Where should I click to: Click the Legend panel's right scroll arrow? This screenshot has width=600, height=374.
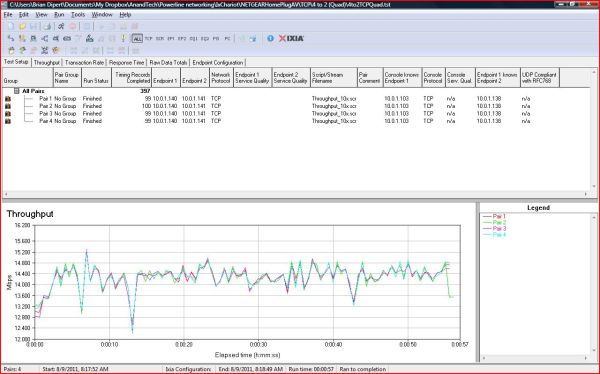(586, 358)
